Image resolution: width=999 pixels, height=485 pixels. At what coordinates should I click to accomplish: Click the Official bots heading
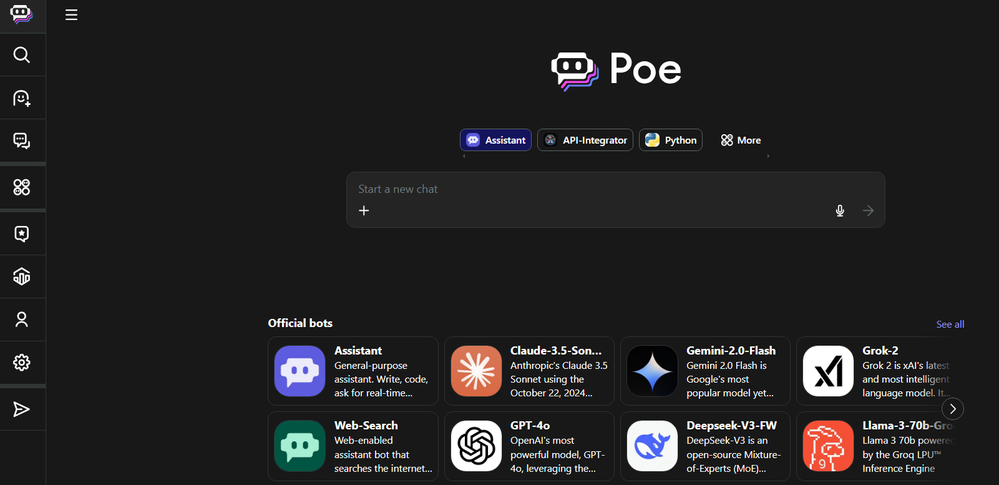(300, 323)
